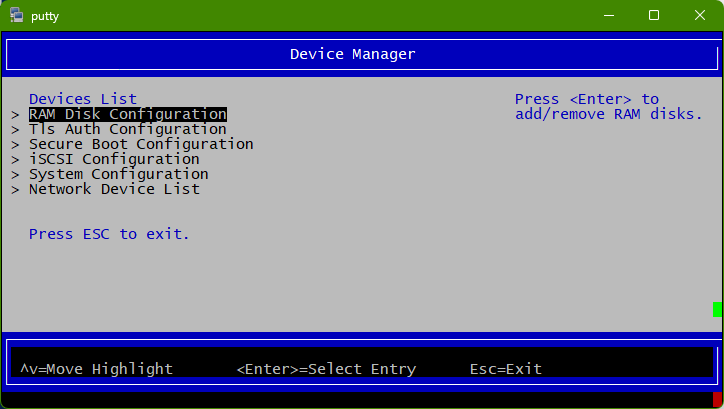Click the <Enter>=Select Entry footer hint

click(326, 369)
